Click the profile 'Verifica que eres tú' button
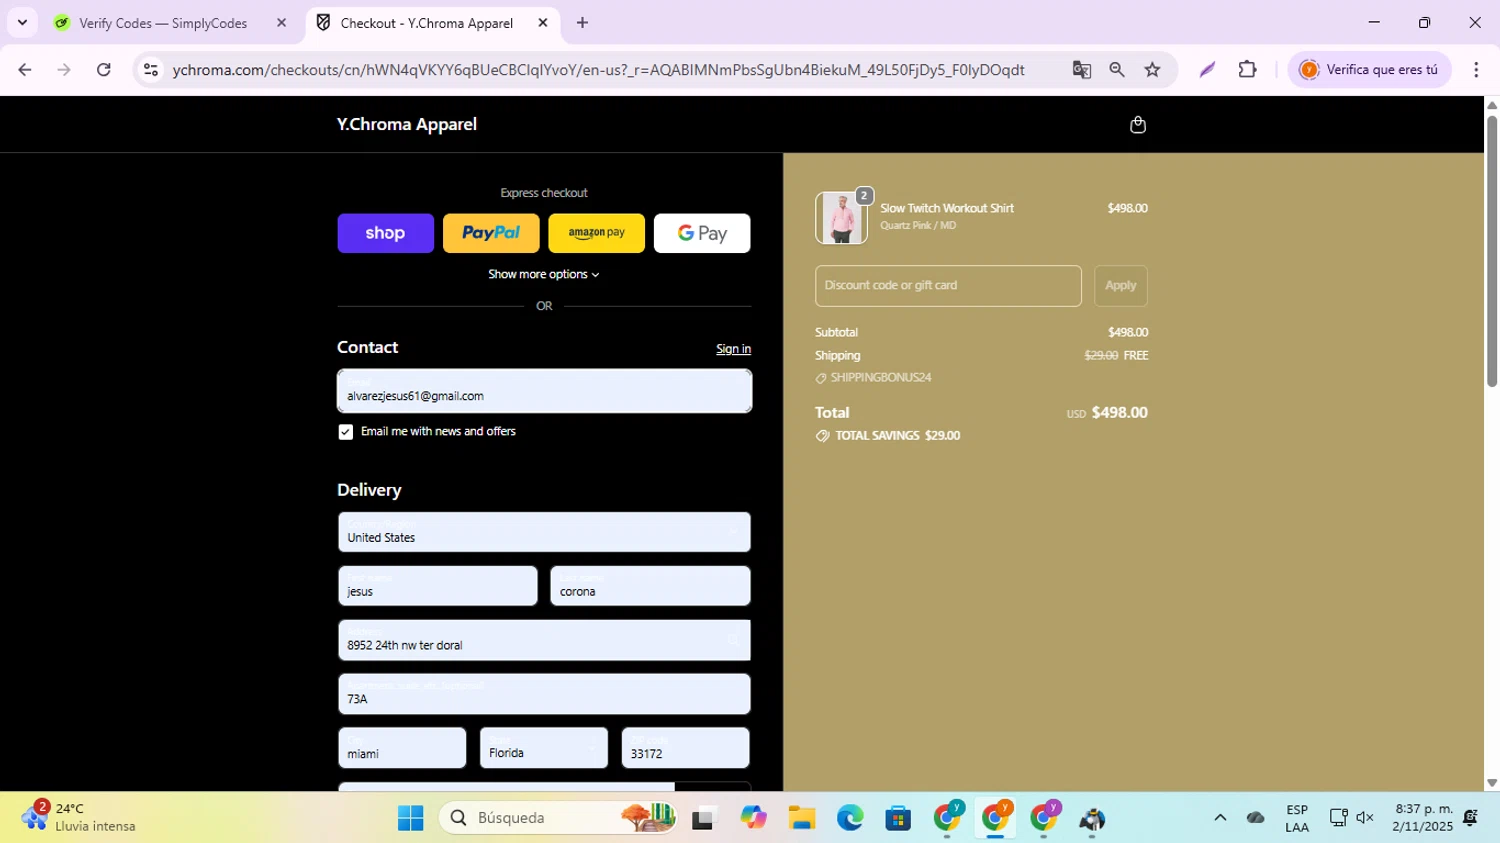 point(1369,70)
